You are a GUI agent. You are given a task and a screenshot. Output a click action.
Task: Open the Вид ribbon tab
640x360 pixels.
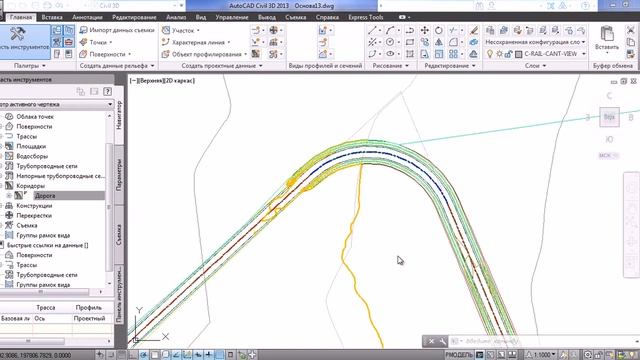[x=201, y=17]
